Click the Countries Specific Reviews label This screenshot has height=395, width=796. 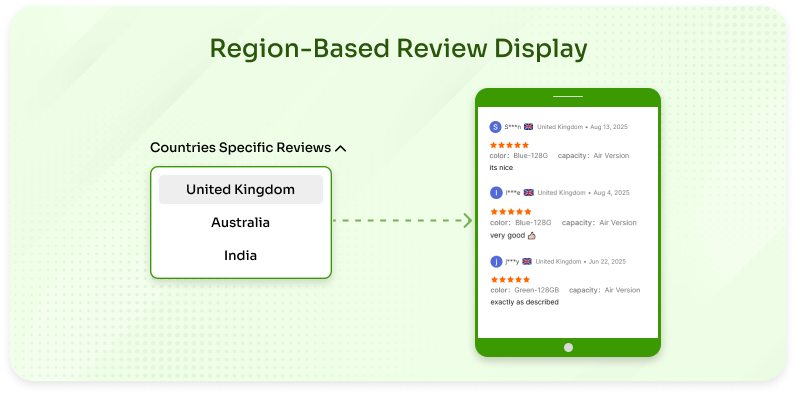[x=241, y=148]
